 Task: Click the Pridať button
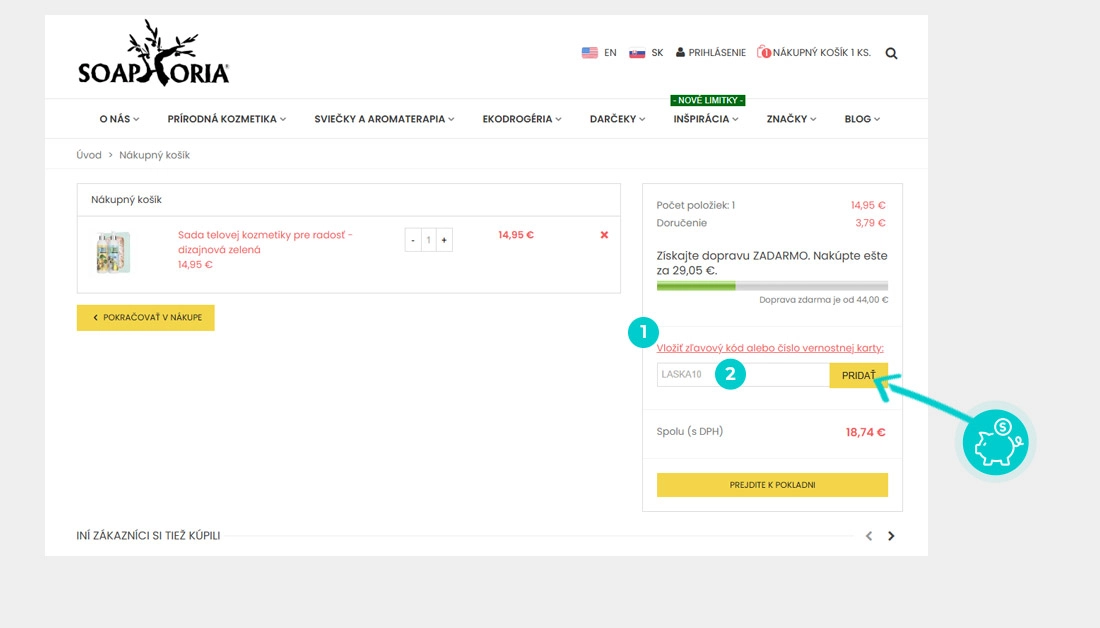[x=859, y=375]
